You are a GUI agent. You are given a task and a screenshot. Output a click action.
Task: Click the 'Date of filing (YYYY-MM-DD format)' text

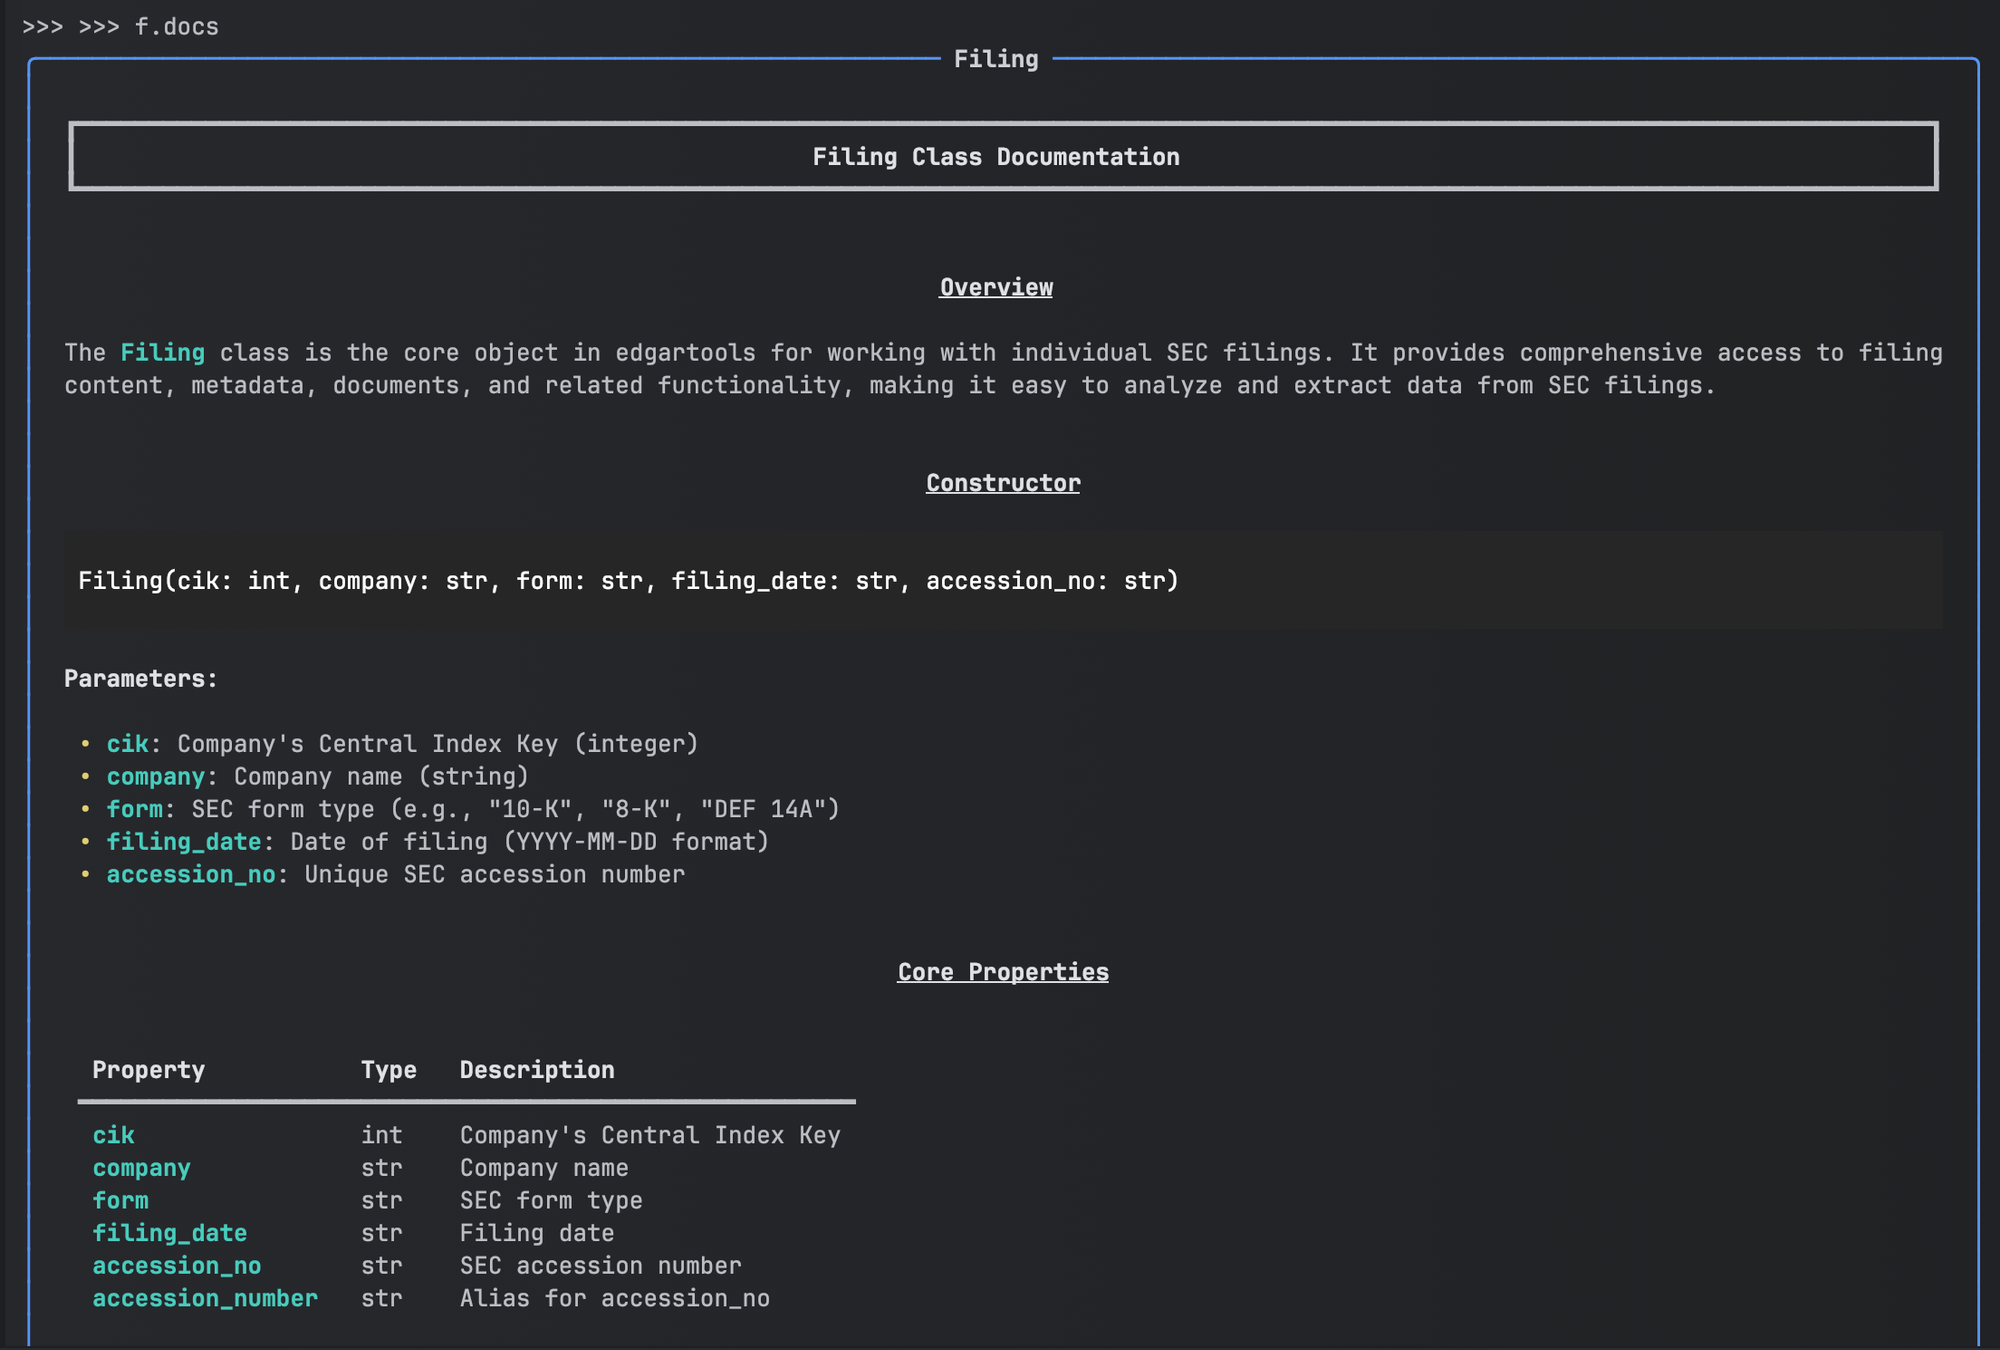click(x=530, y=842)
